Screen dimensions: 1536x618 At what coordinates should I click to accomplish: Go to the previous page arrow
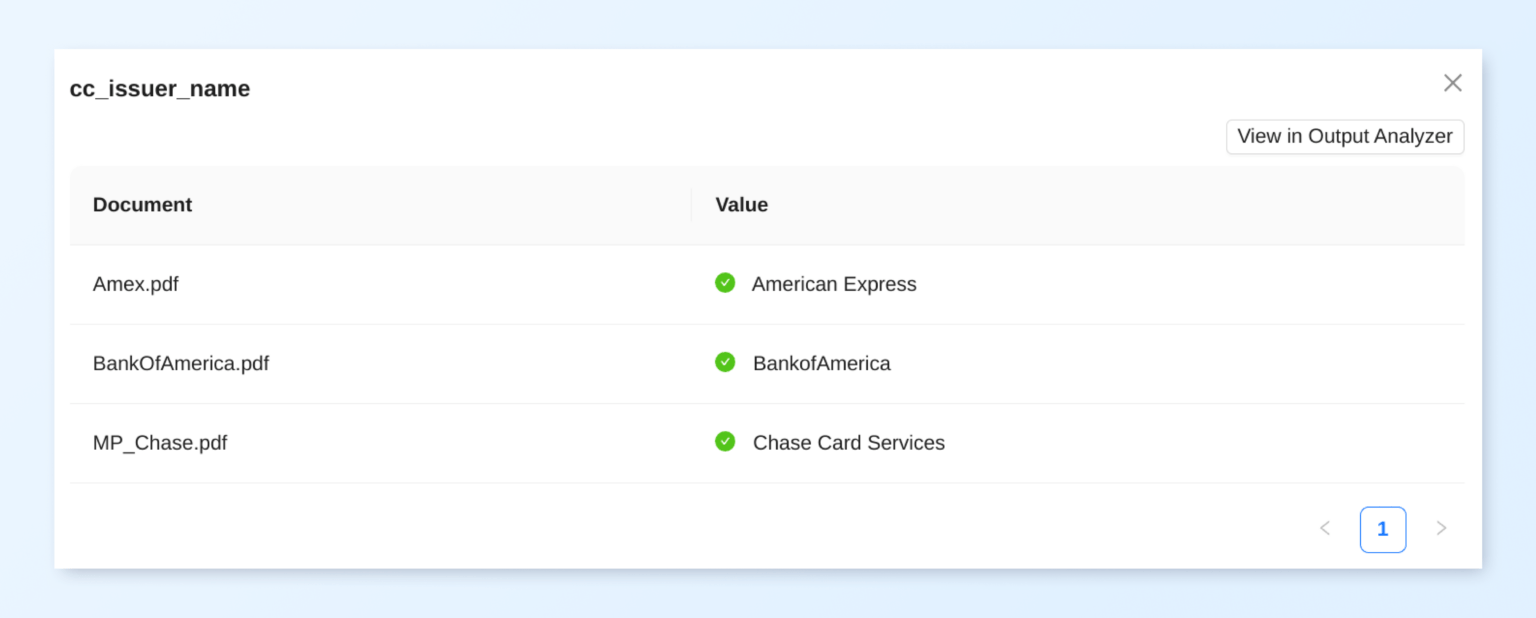1325,528
